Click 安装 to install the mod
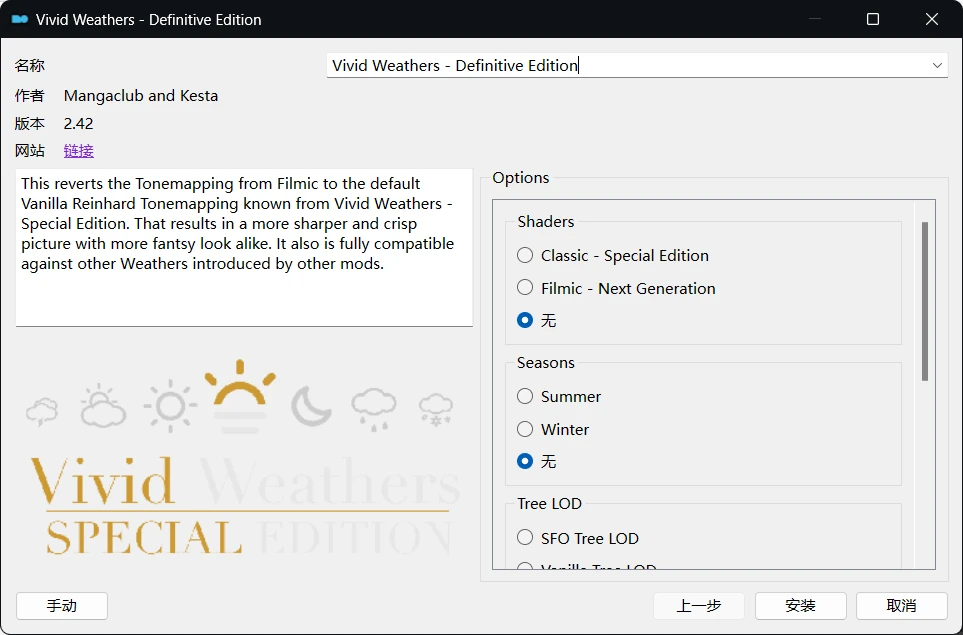Viewport: 963px width, 635px height. (800, 606)
